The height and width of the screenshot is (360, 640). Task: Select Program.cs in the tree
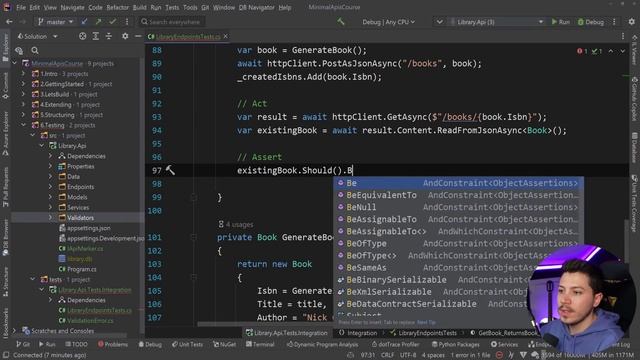[x=81, y=269]
